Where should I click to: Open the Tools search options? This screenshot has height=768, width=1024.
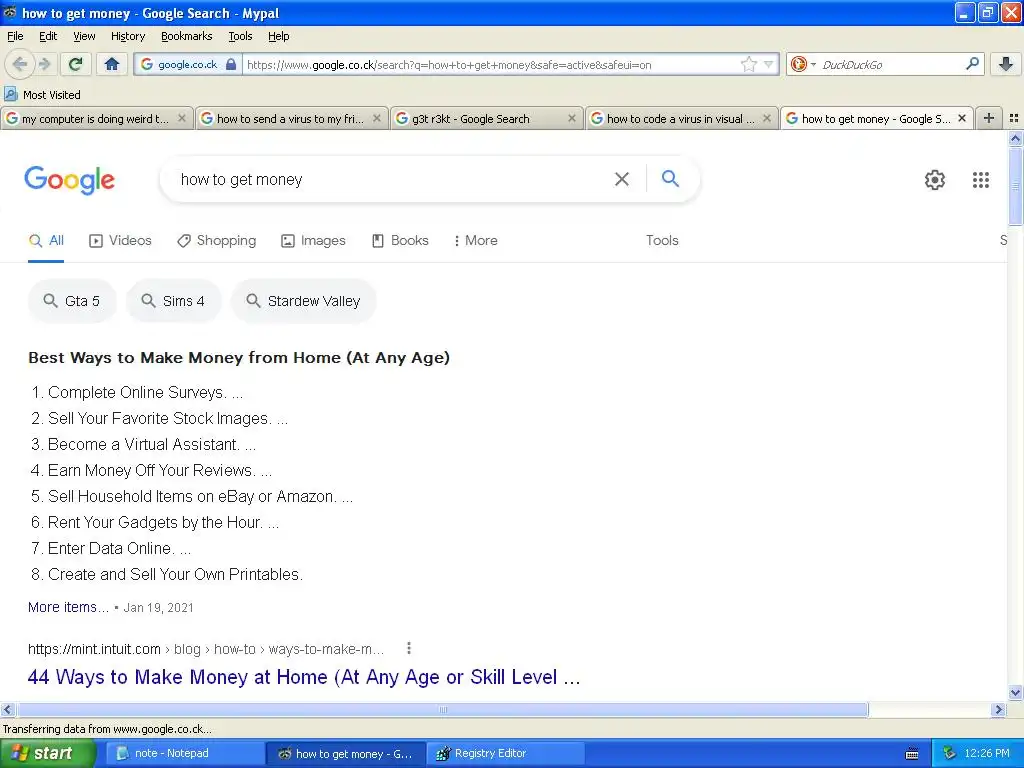pyautogui.click(x=662, y=240)
